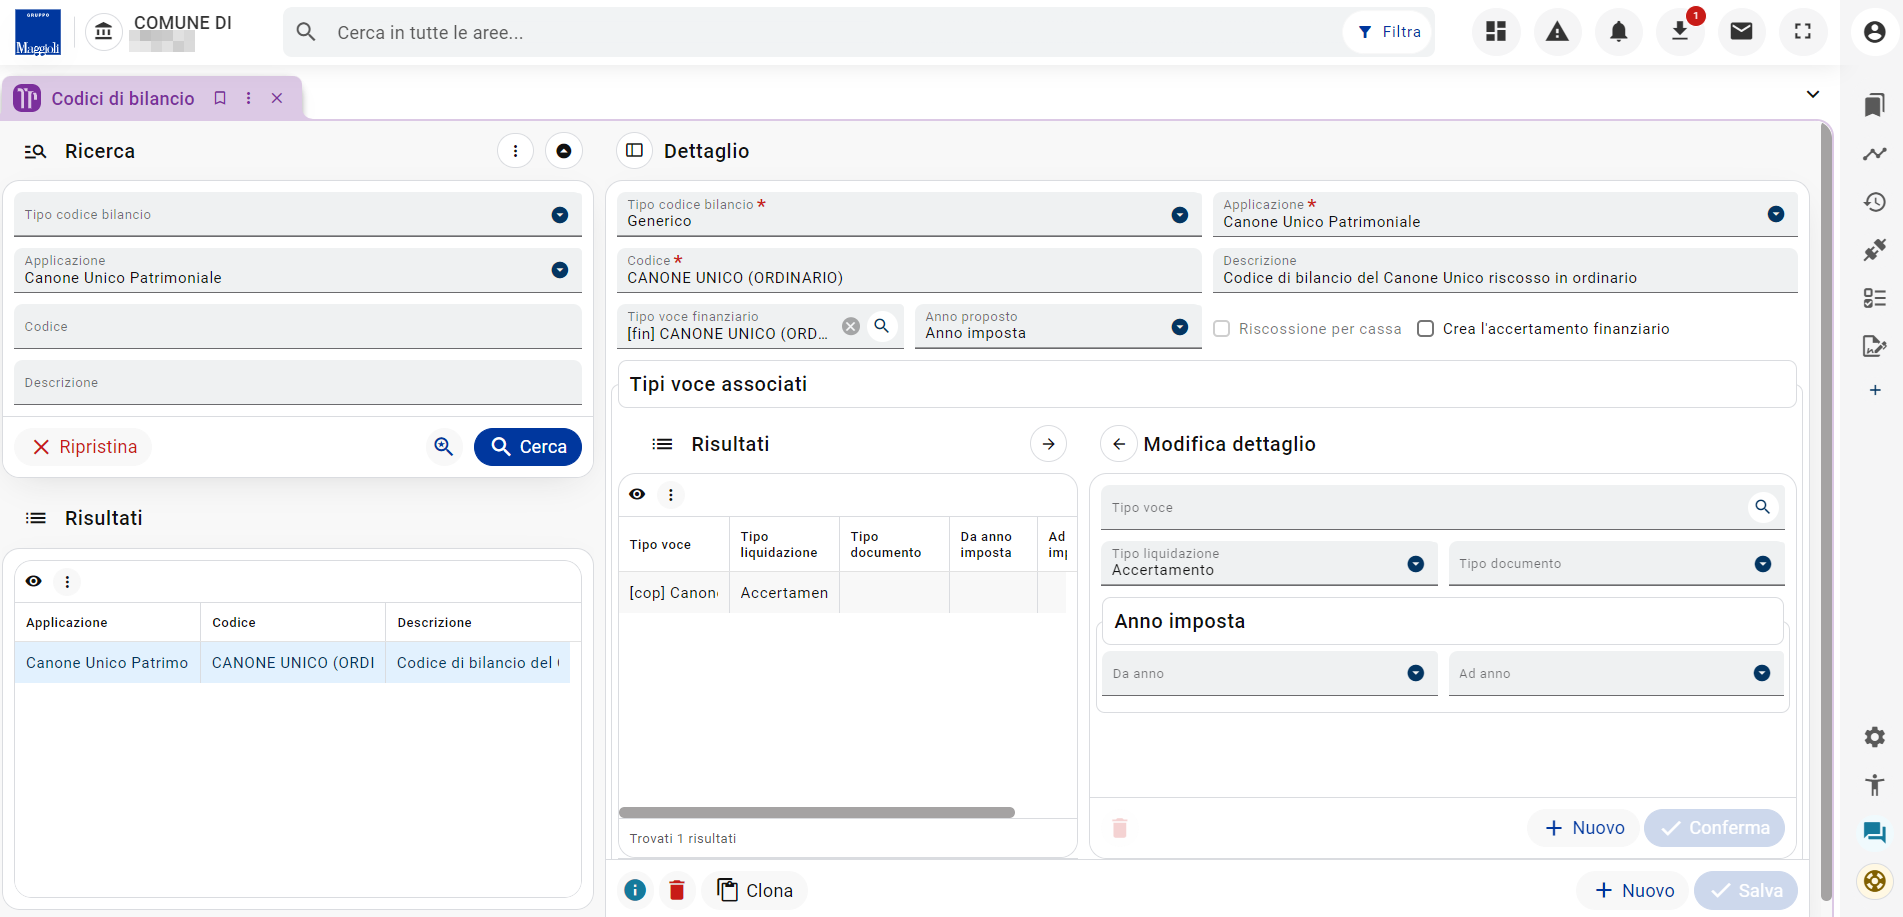Open the checklist icon in right sidebar
Screen dimensions: 1903x917
point(1875,298)
